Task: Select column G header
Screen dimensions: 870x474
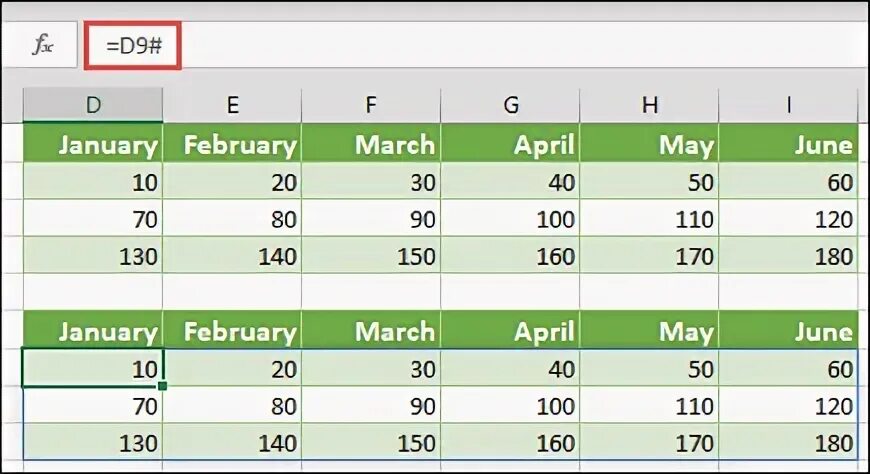Action: click(x=510, y=105)
